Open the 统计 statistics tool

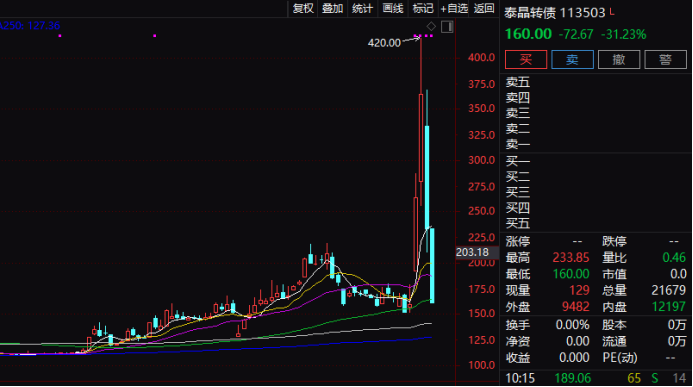362,8
